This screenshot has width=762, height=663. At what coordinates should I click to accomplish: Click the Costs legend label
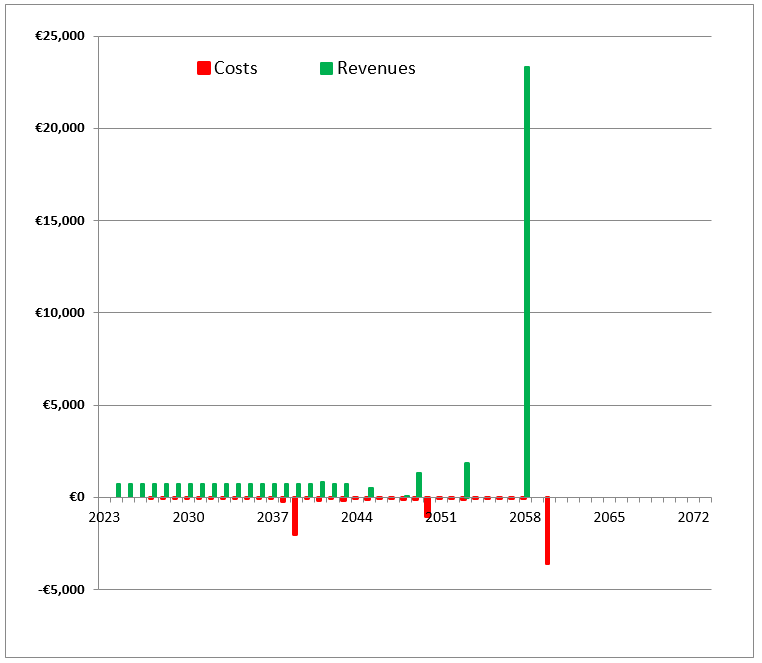pyautogui.click(x=236, y=68)
